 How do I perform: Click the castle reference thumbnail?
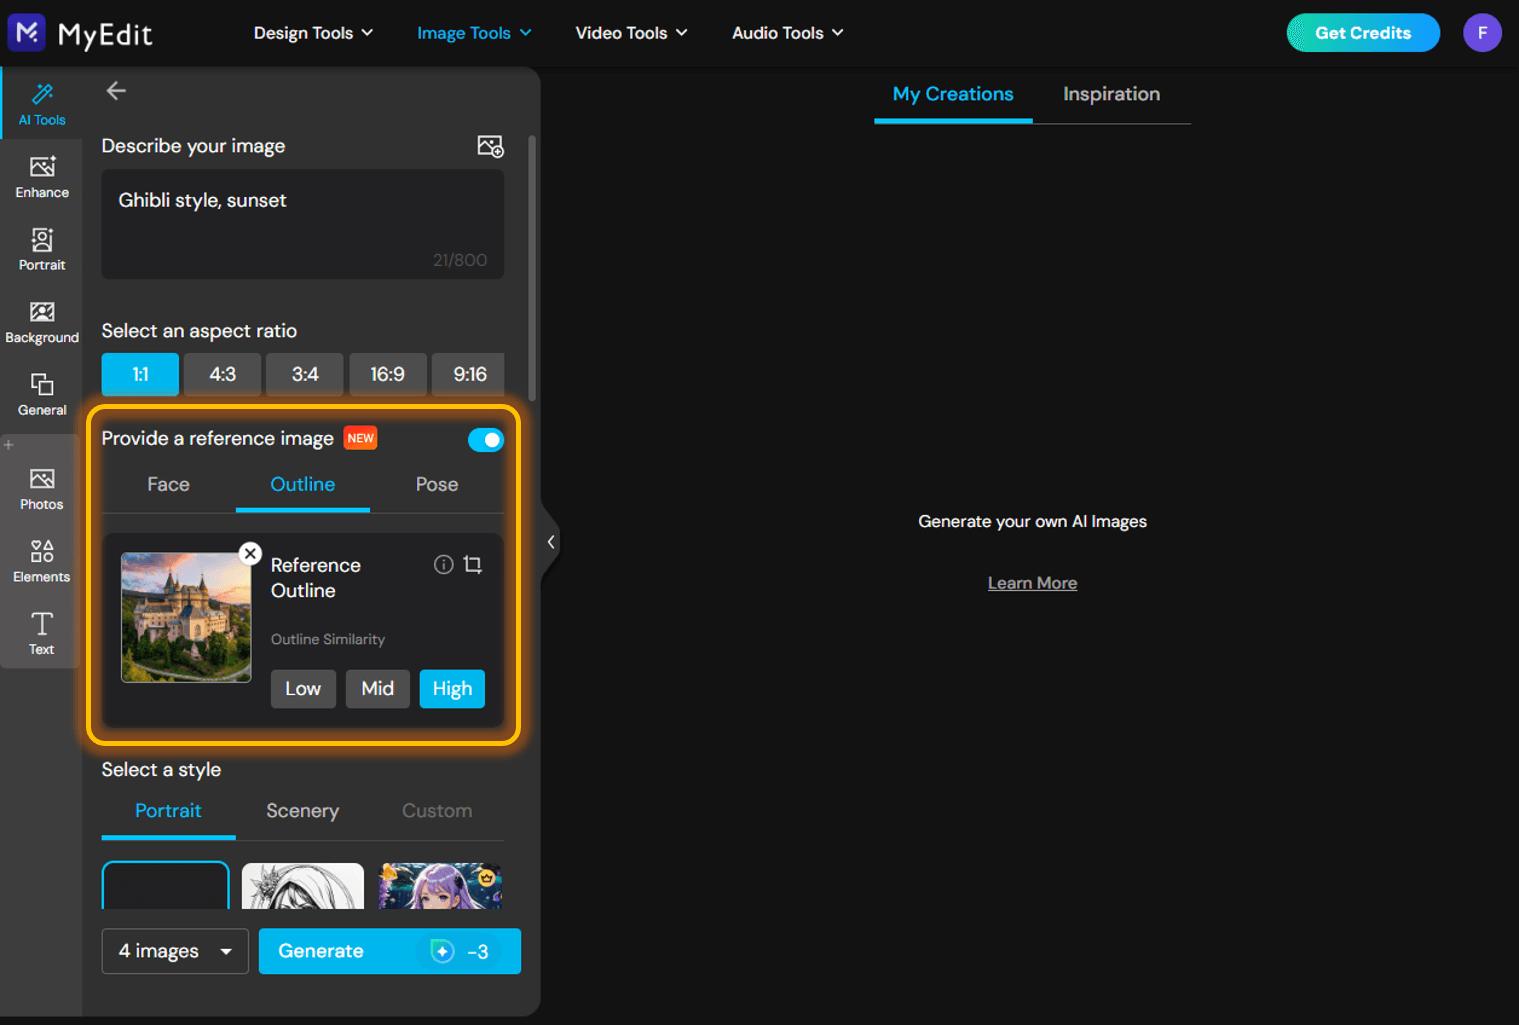point(186,618)
